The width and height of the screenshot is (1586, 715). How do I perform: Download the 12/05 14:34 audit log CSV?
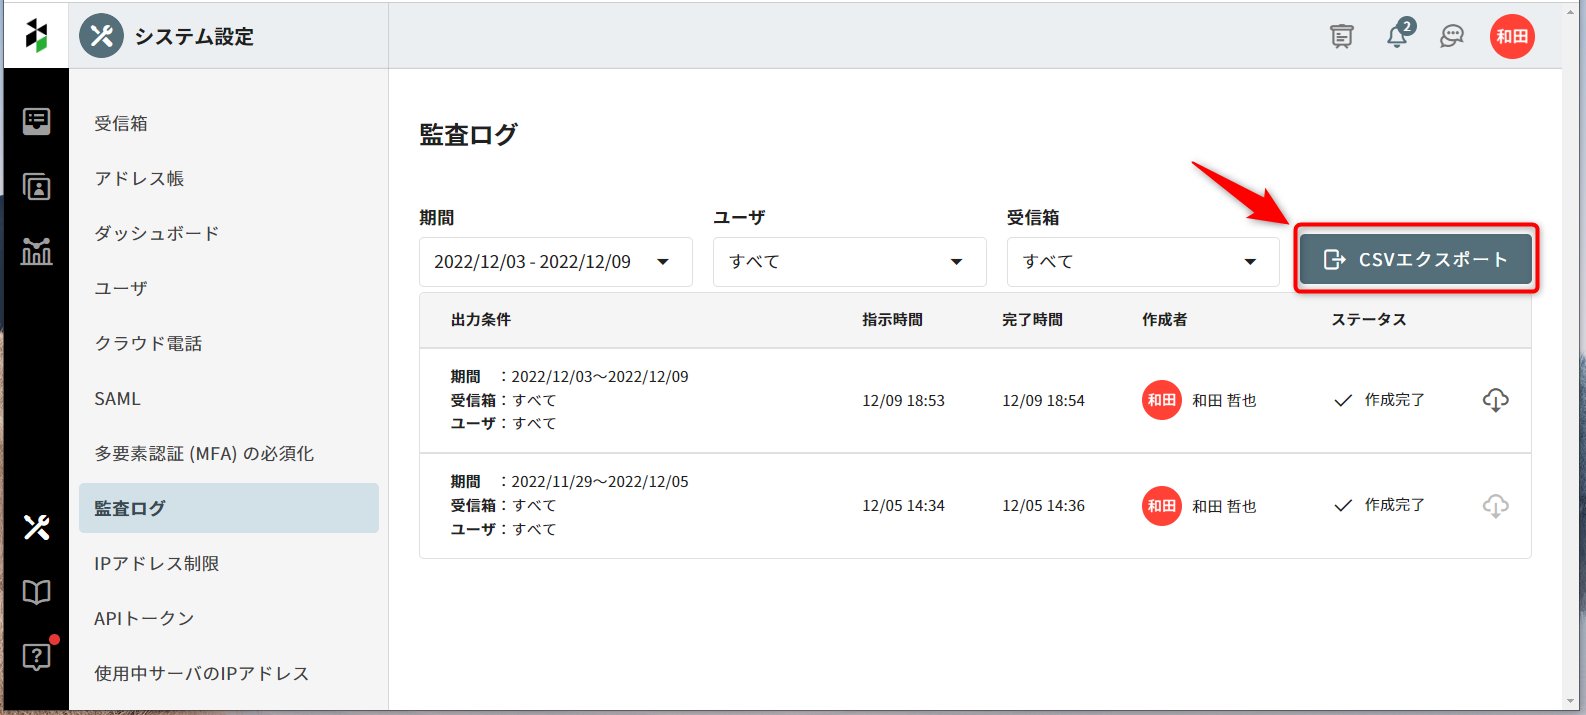pyautogui.click(x=1495, y=506)
